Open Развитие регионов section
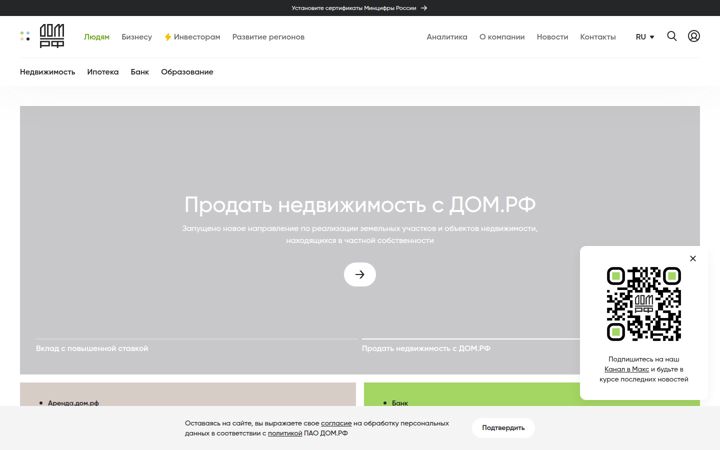 pos(268,37)
